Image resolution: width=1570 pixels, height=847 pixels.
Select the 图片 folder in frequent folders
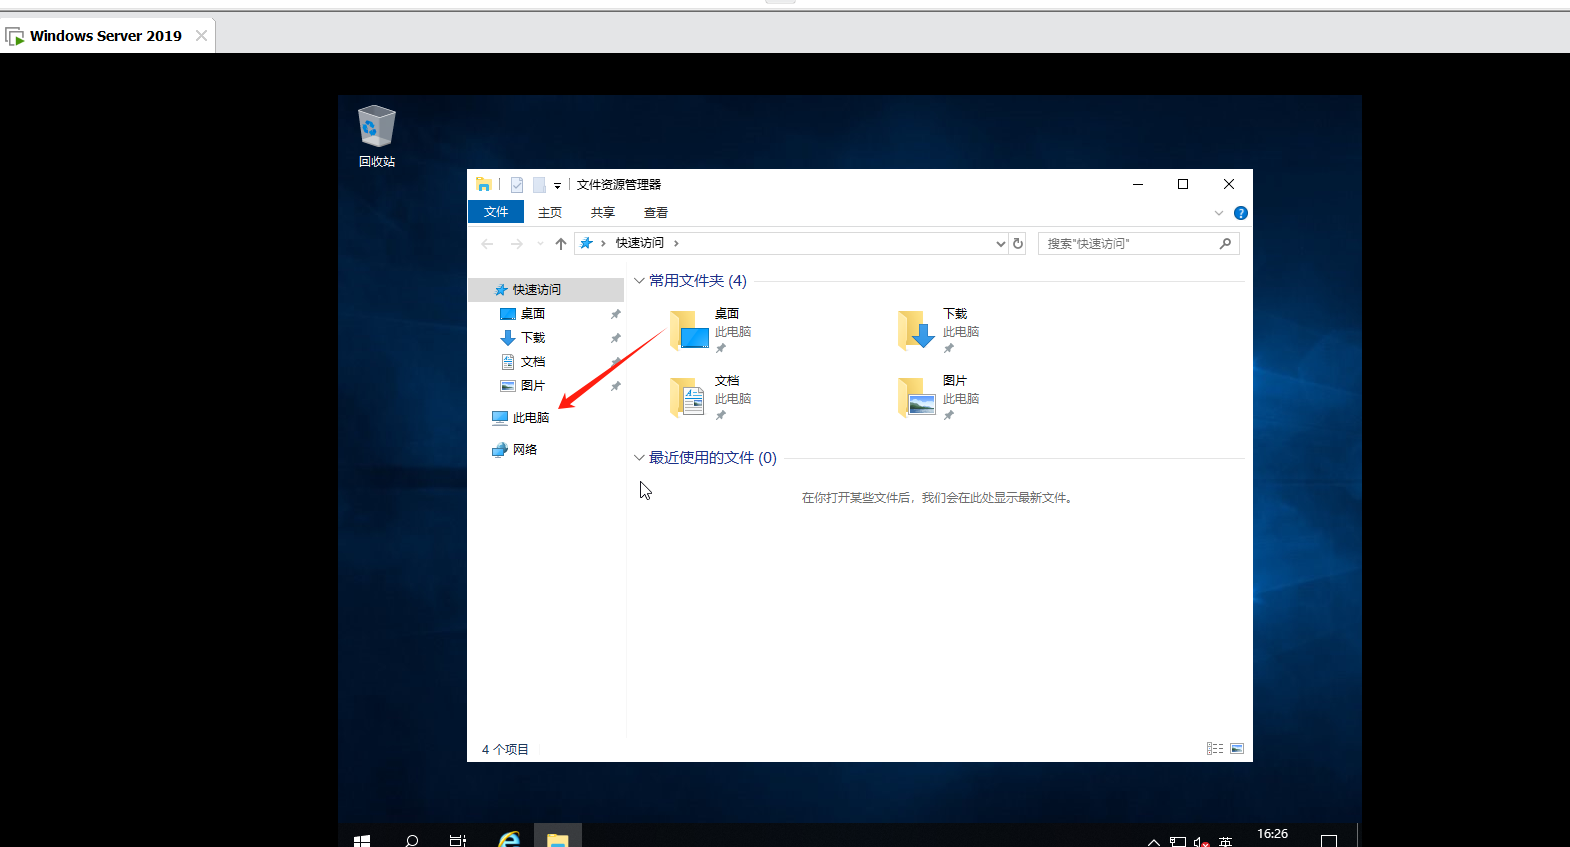(939, 398)
